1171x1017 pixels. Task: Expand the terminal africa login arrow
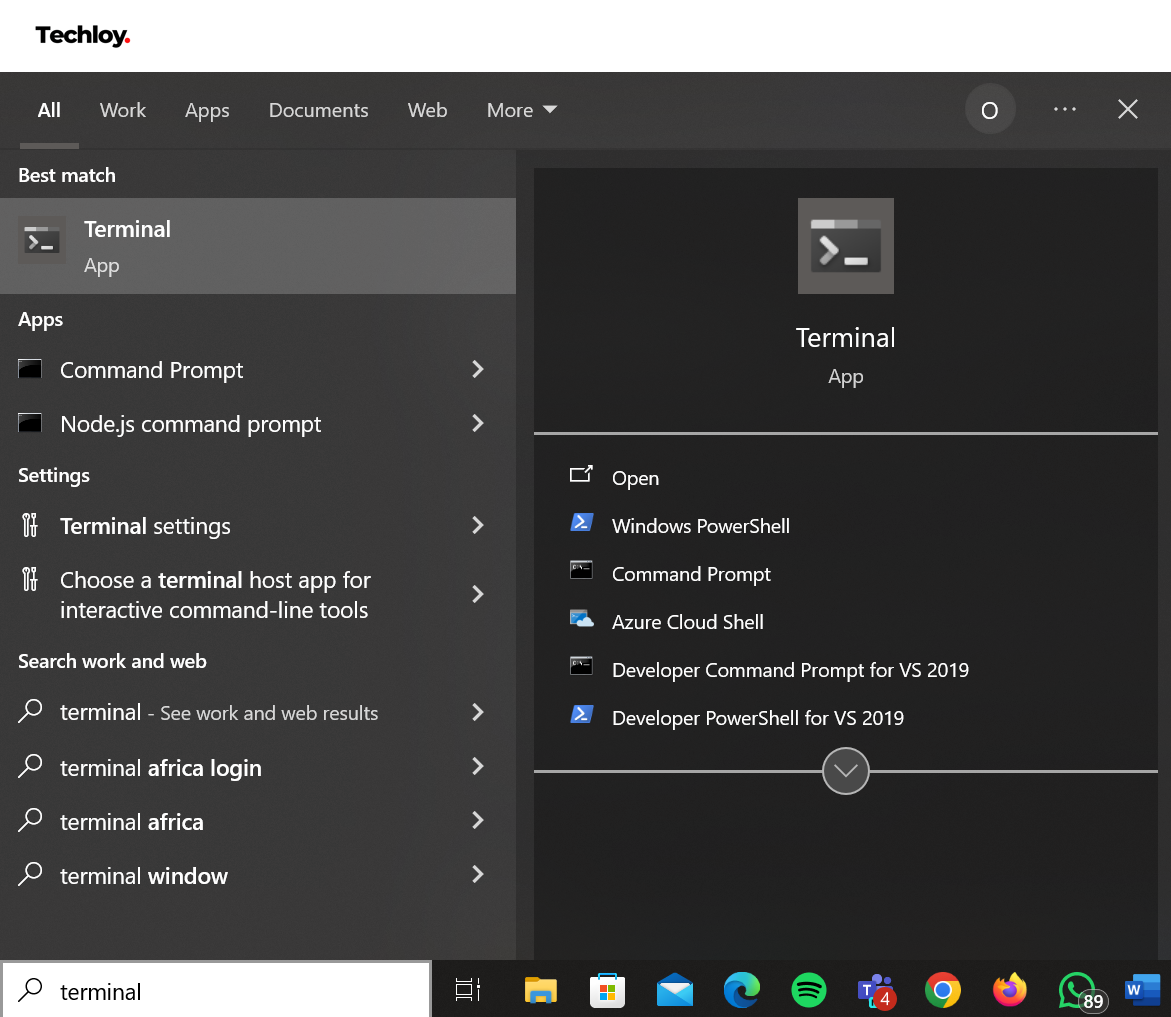point(478,766)
